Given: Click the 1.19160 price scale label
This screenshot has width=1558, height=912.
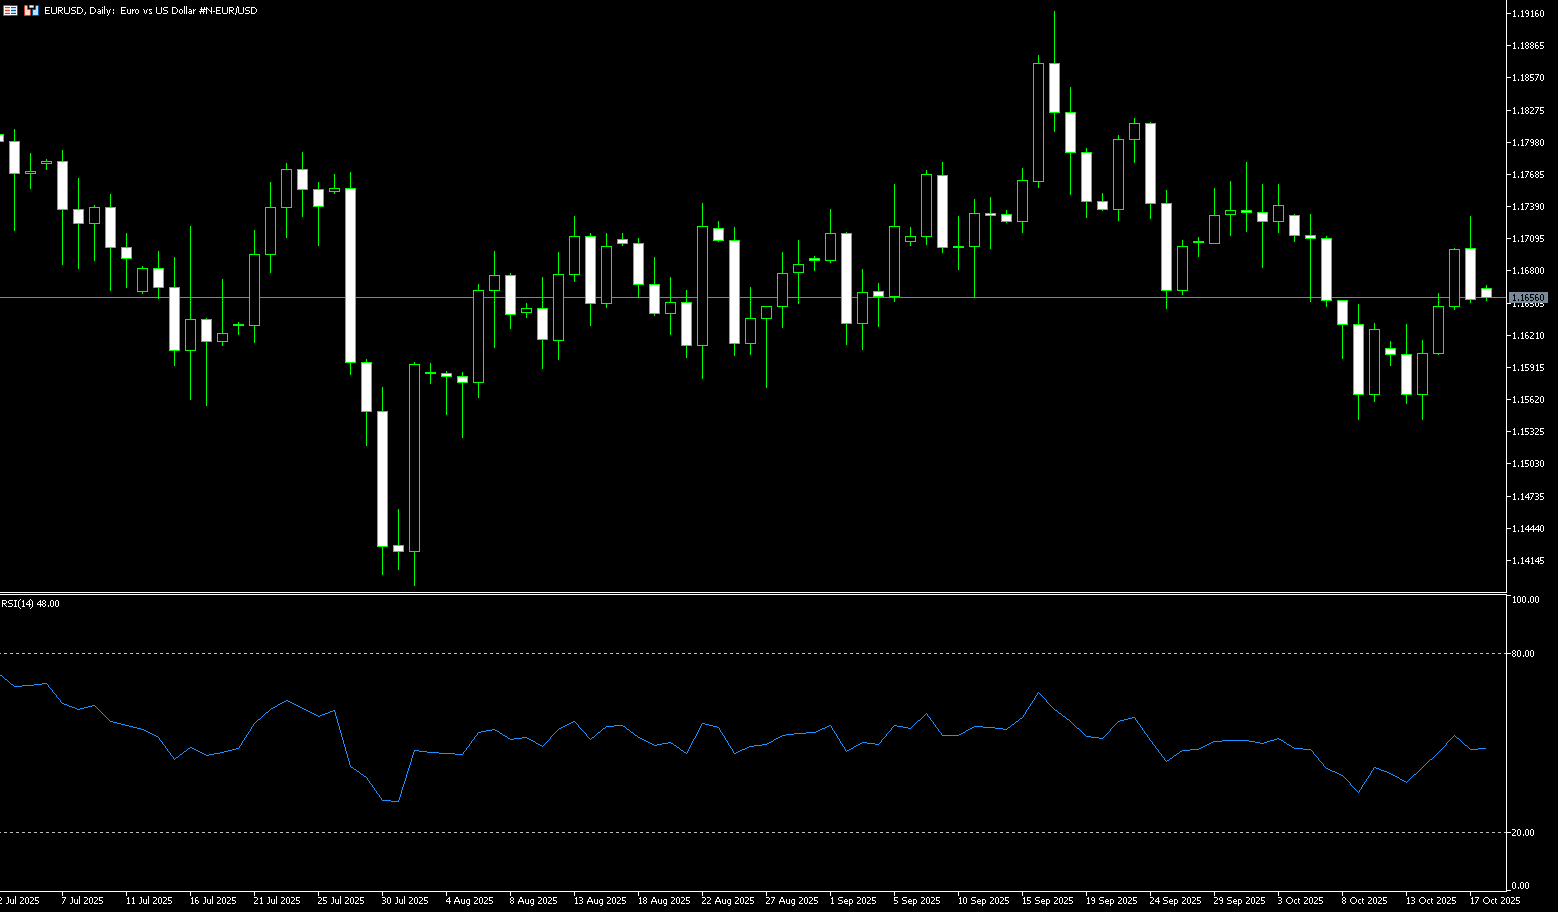Looking at the screenshot, I should tap(1527, 14).
